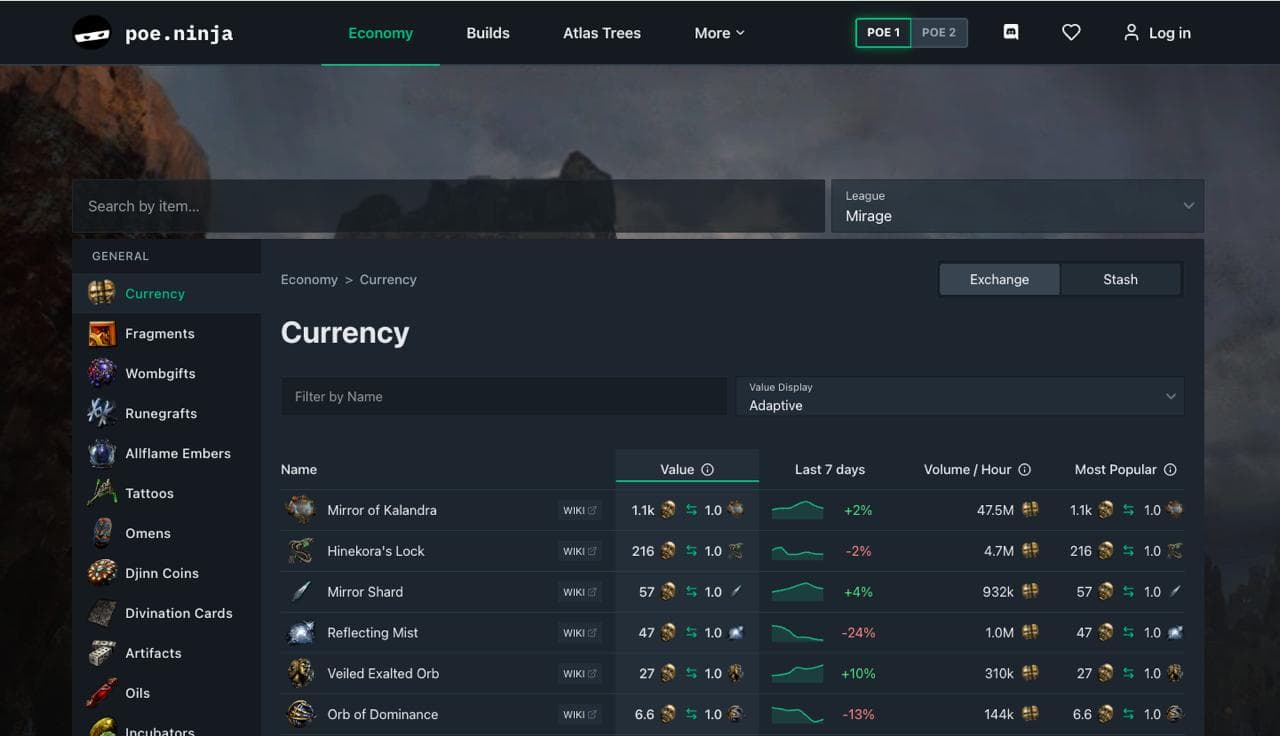
Task: Open the Economy tab
Action: (380, 33)
